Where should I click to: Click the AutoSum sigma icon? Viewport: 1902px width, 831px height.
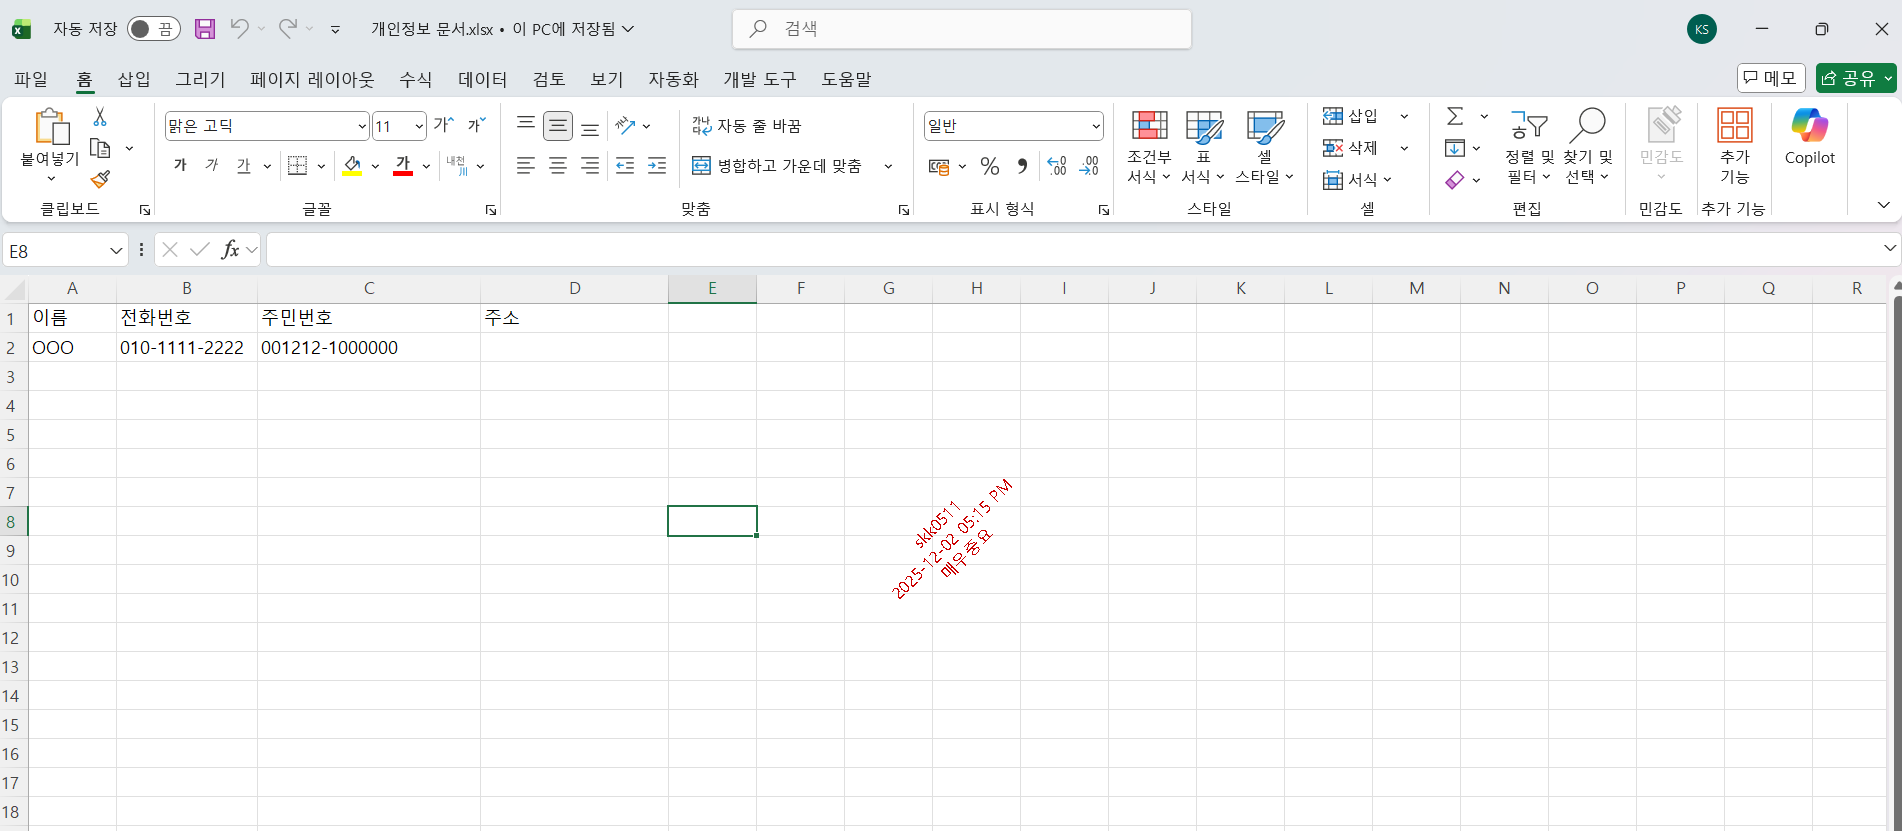(1455, 117)
